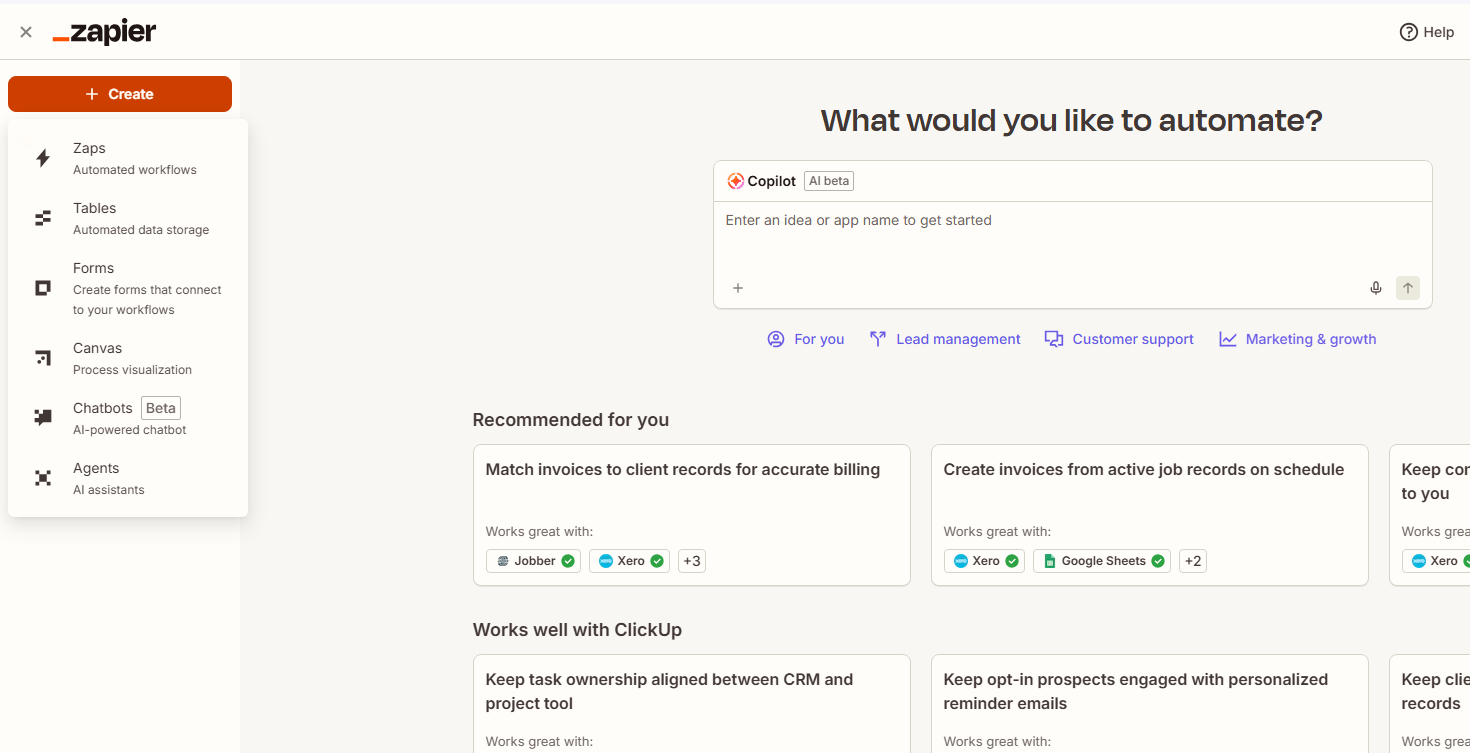Click the Forms icon in Create menu
Screen dimensions: 1470x753
click(x=43, y=288)
